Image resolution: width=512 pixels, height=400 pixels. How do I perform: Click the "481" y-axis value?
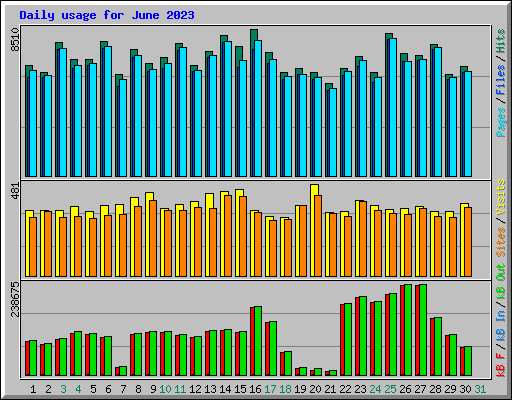point(15,191)
